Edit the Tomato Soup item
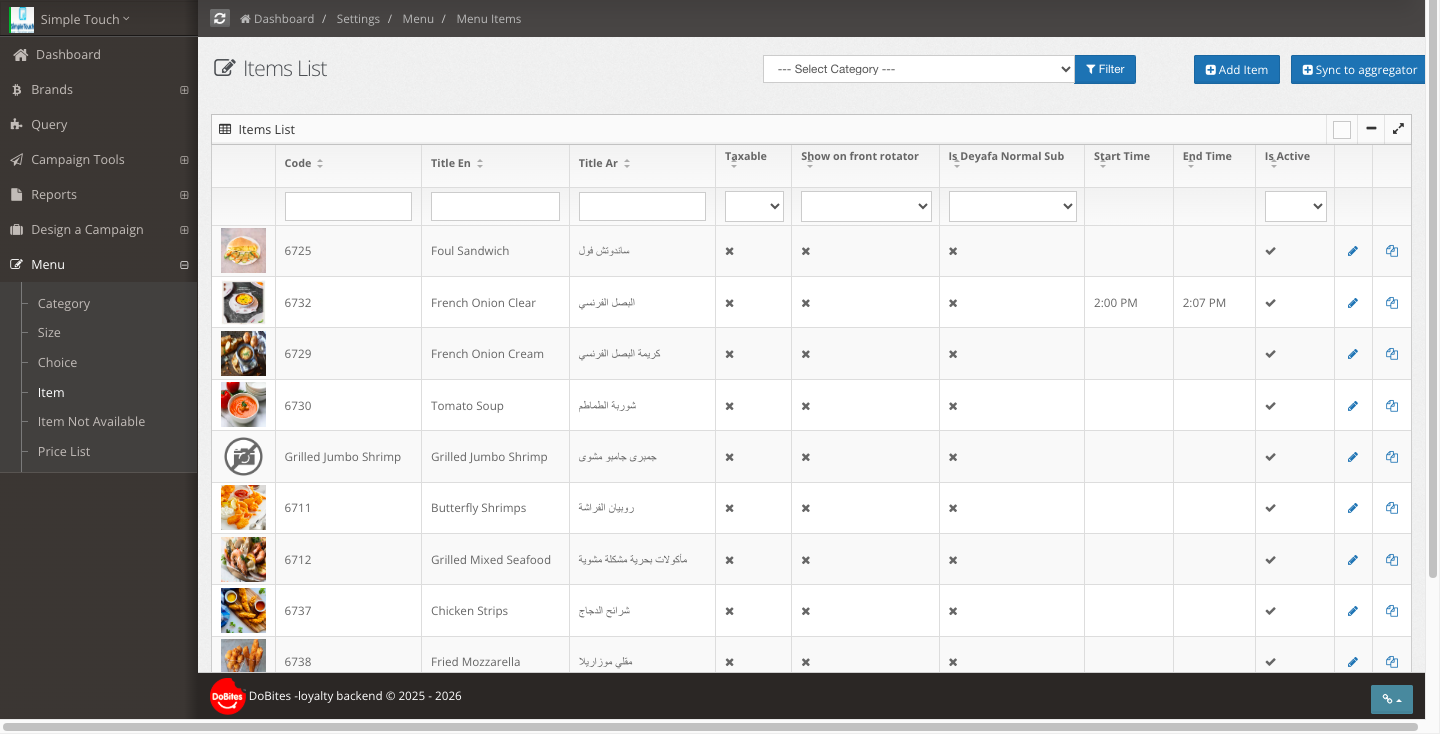Image resolution: width=1440 pixels, height=734 pixels. [1353, 406]
